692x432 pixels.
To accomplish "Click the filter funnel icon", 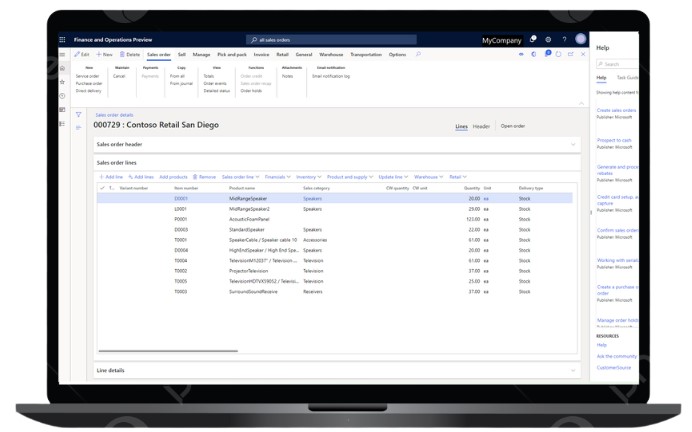I will point(79,115).
